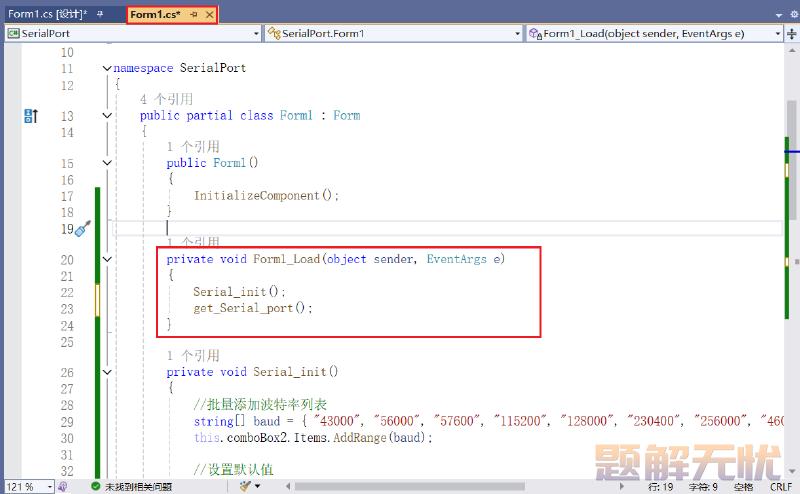The image size is (800, 494).
Task: Click the vertical scrollbar down arrow
Action: pos(792,471)
